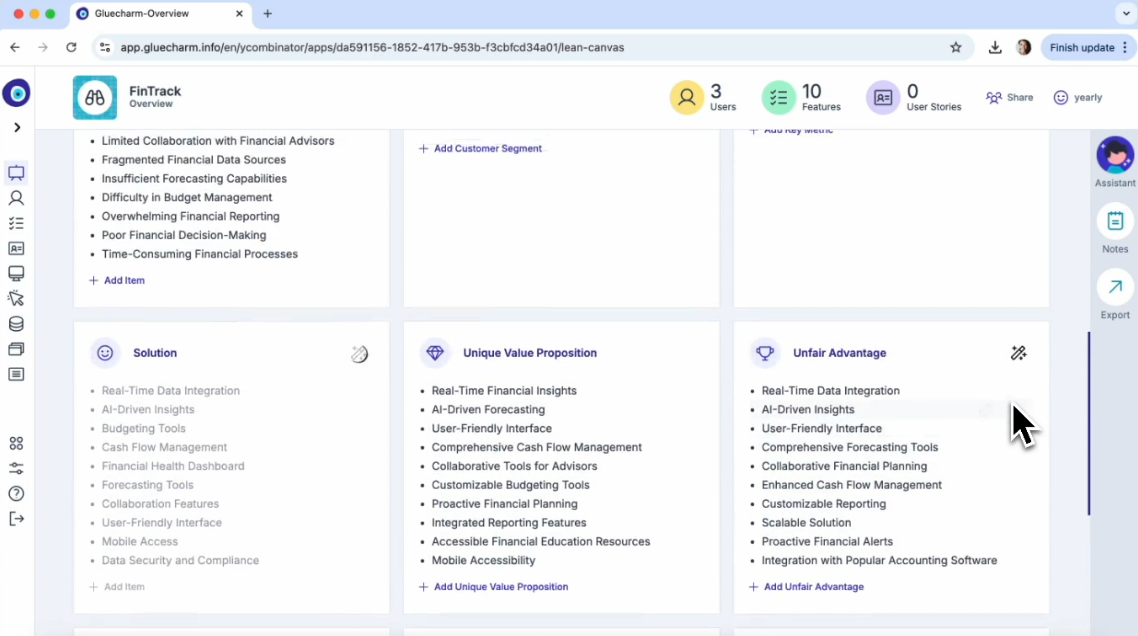Click the magic wand in Unfair Advantage
Viewport: 1138px width, 636px height.
coord(1018,353)
